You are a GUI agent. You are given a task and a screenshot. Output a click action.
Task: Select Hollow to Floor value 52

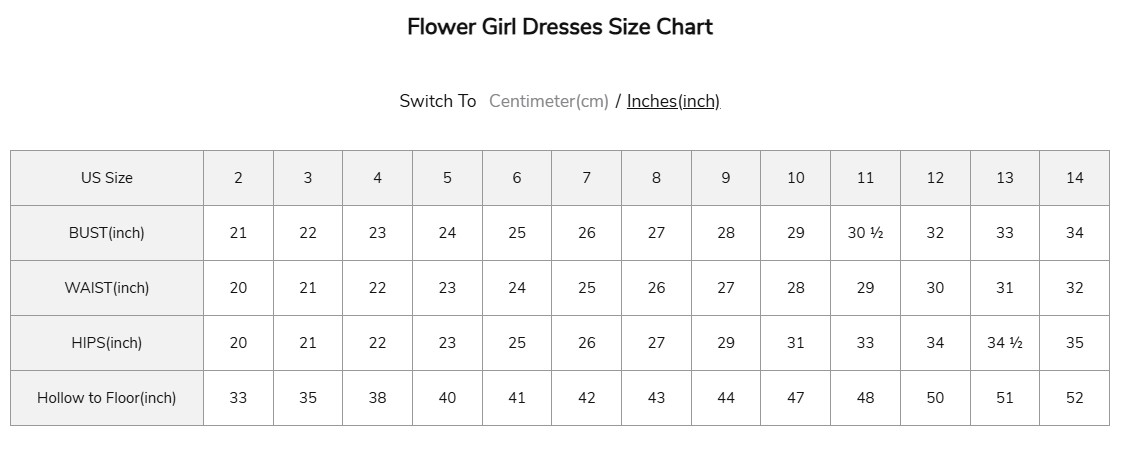pos(1074,398)
